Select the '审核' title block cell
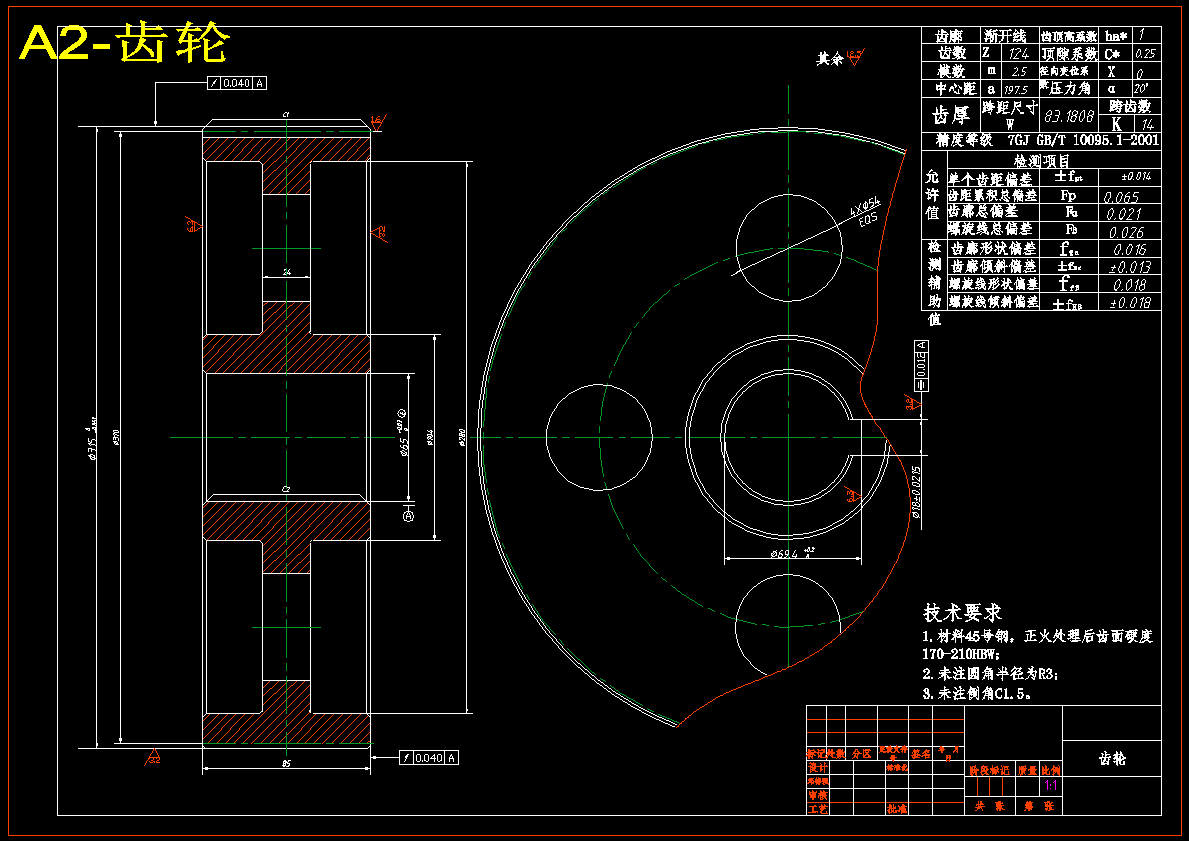Screen dimensions: 1189x841 pyautogui.click(x=817, y=795)
